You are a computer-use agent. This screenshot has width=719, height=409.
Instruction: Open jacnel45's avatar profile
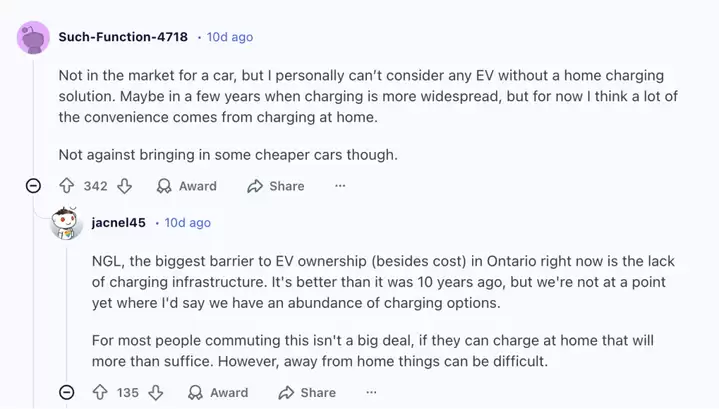(66, 223)
